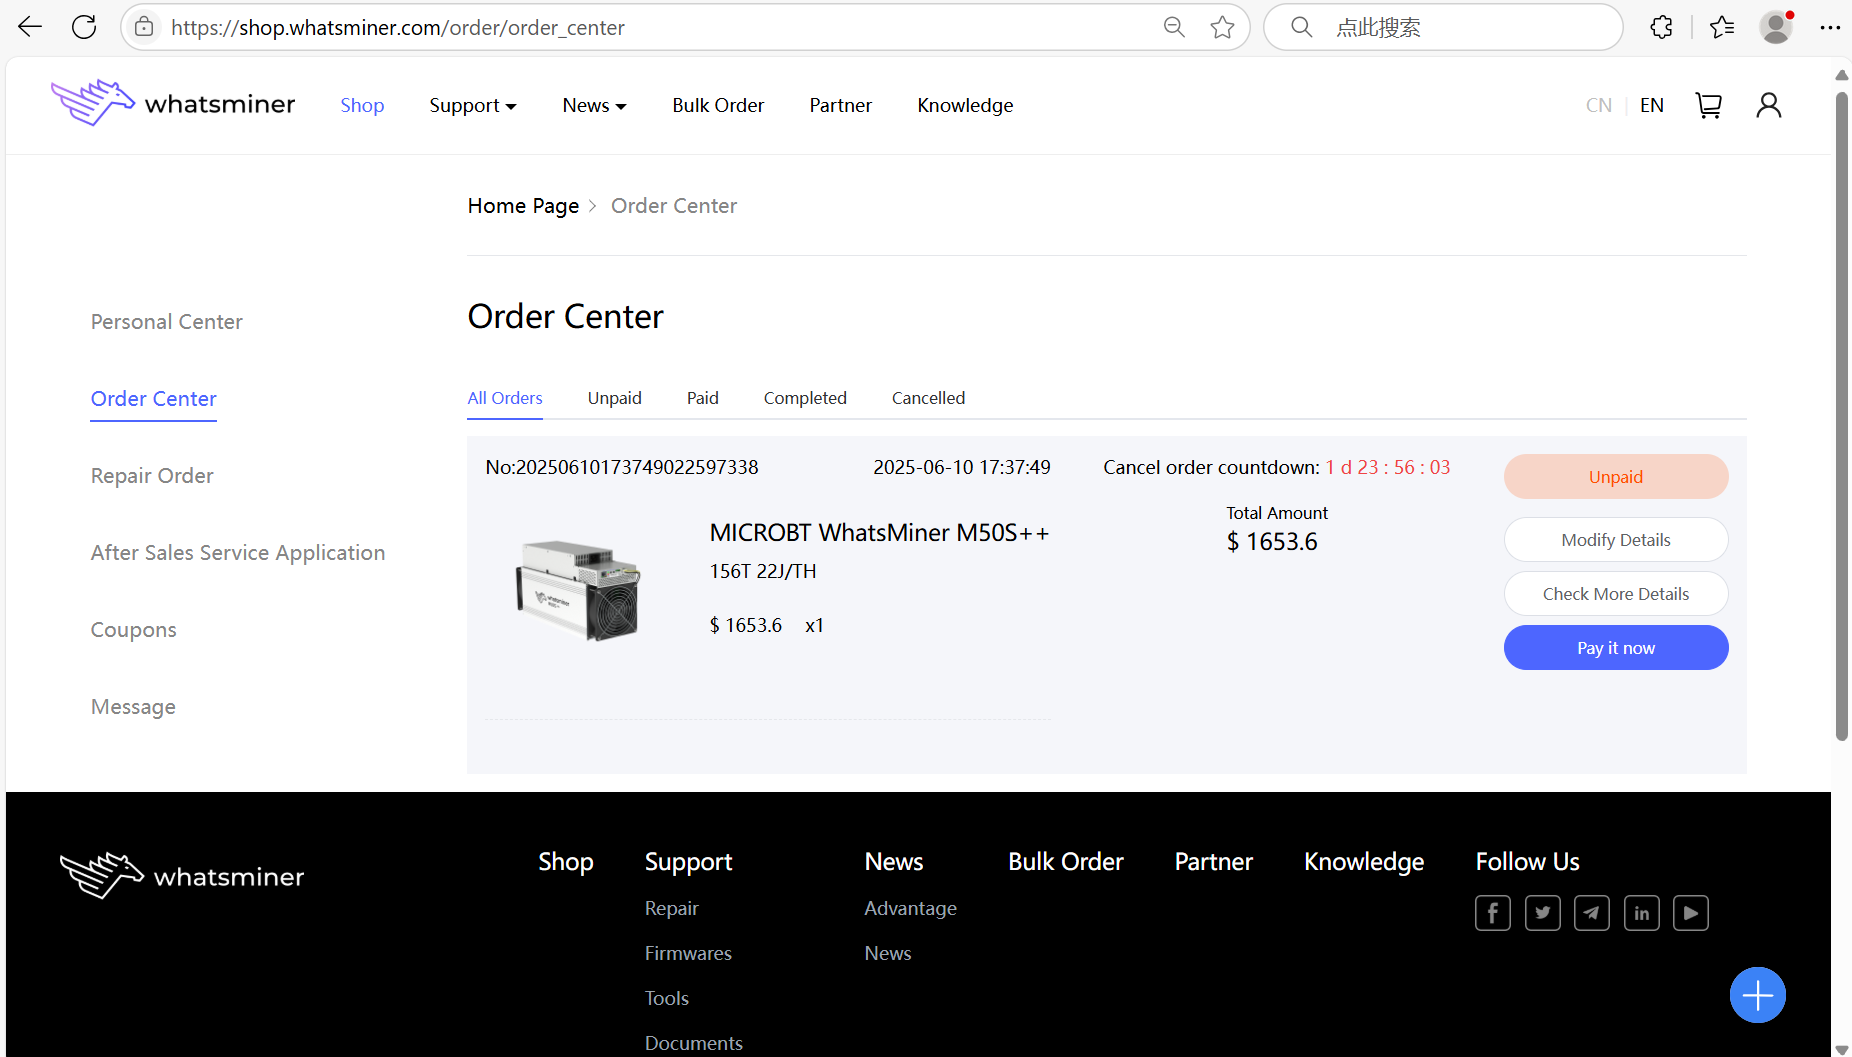This screenshot has height=1057, width=1852.
Task: Reload the page with the refresh icon
Action: 84,27
